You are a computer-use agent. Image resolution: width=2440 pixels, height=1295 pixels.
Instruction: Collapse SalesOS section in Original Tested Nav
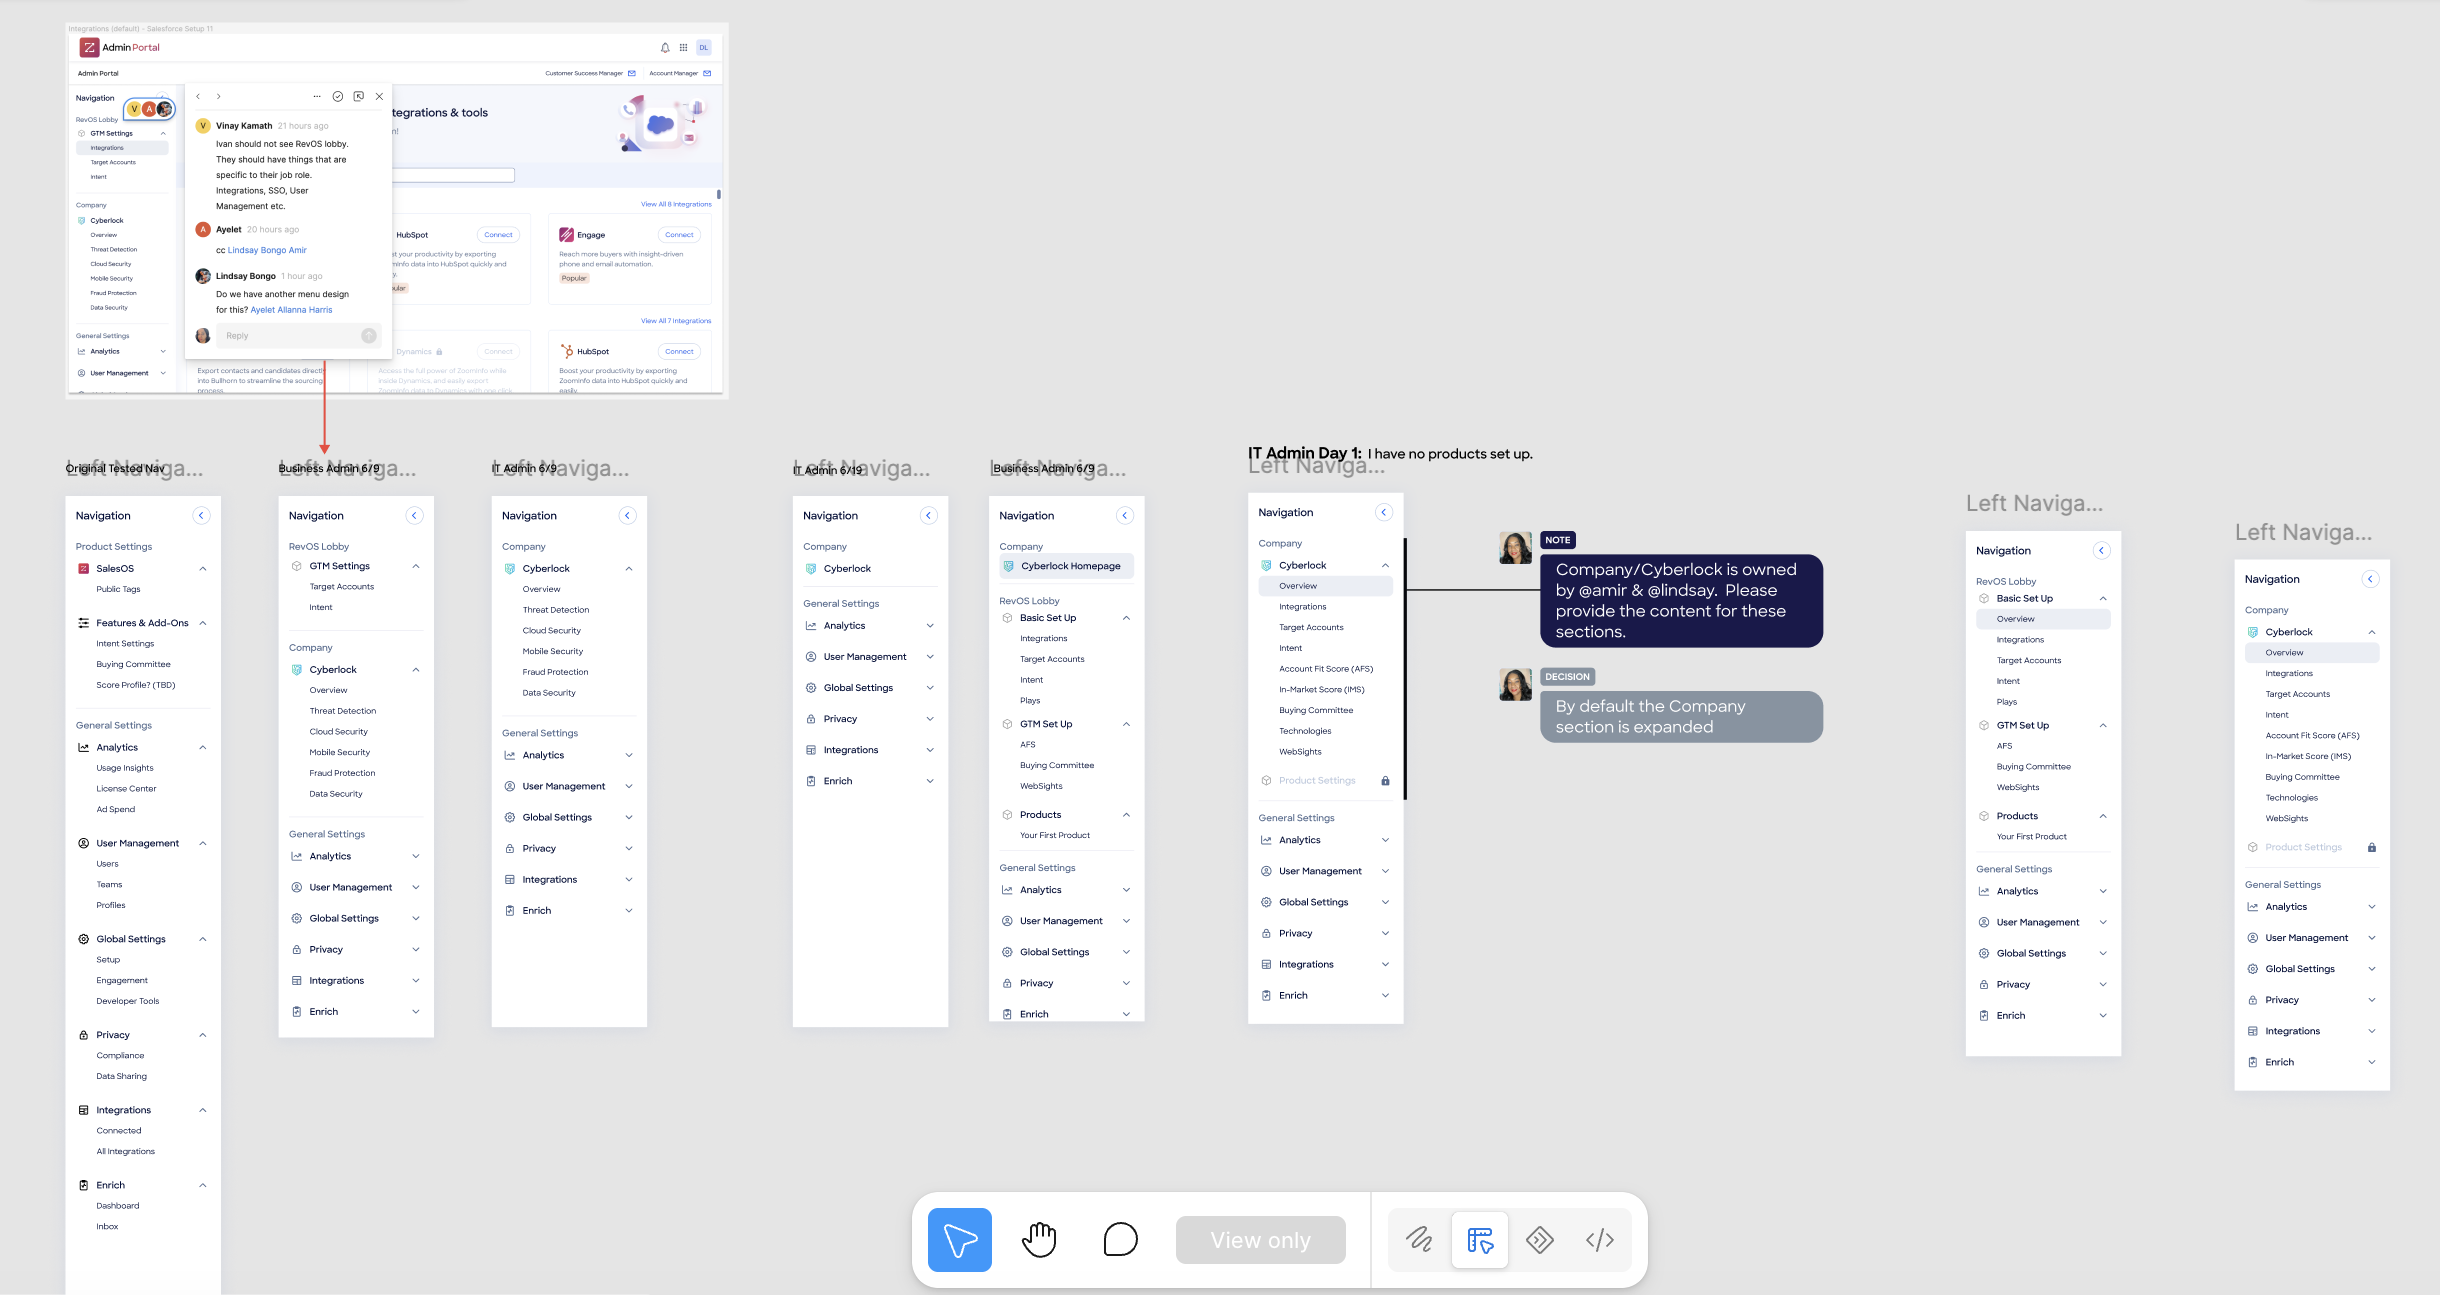[x=203, y=569]
